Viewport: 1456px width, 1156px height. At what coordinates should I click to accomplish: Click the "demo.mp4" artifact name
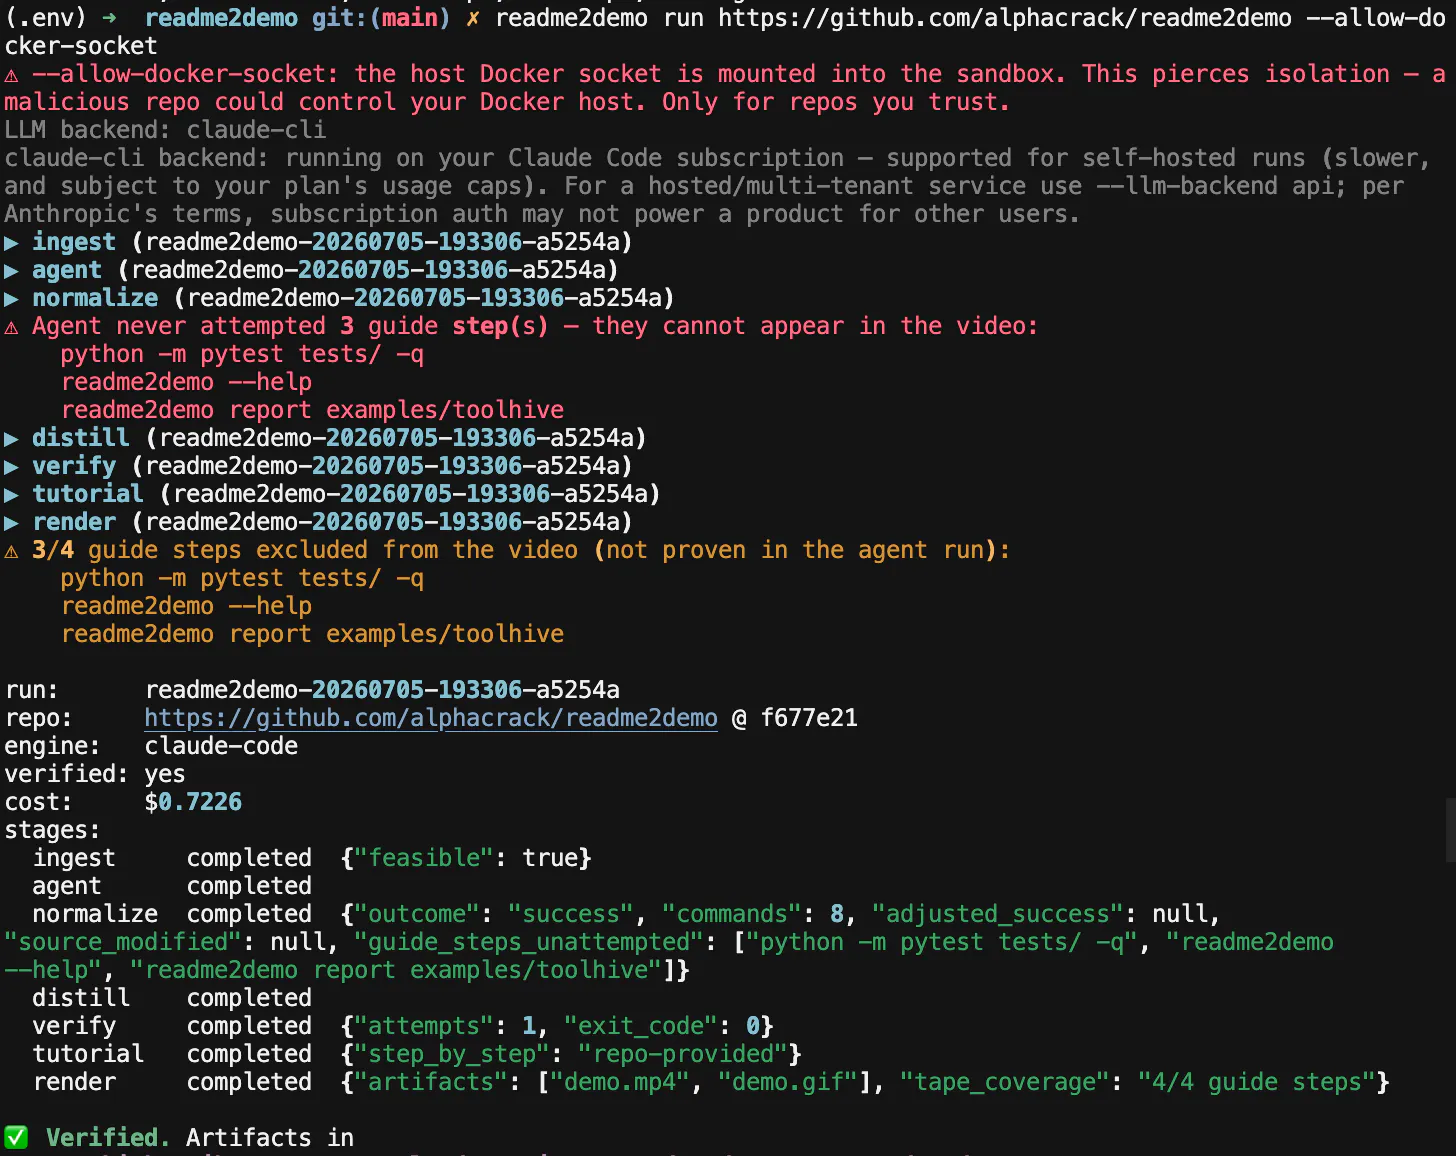(620, 1082)
